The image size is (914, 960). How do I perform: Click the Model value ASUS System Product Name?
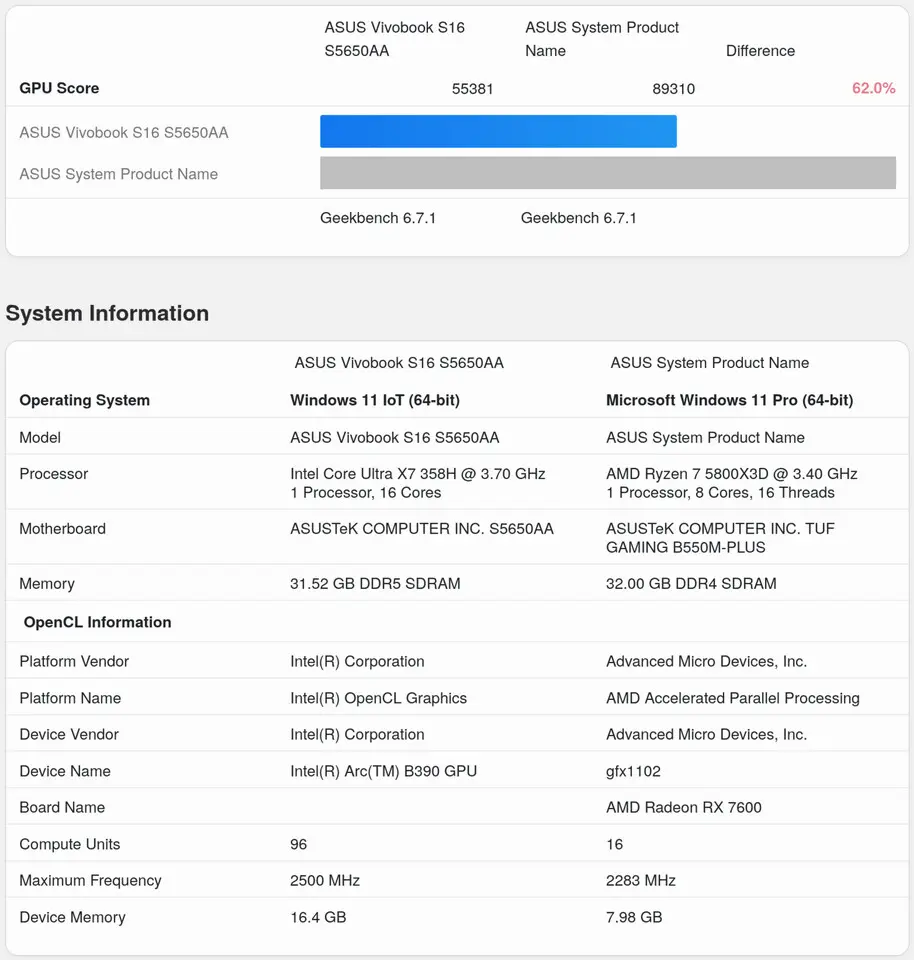(705, 438)
